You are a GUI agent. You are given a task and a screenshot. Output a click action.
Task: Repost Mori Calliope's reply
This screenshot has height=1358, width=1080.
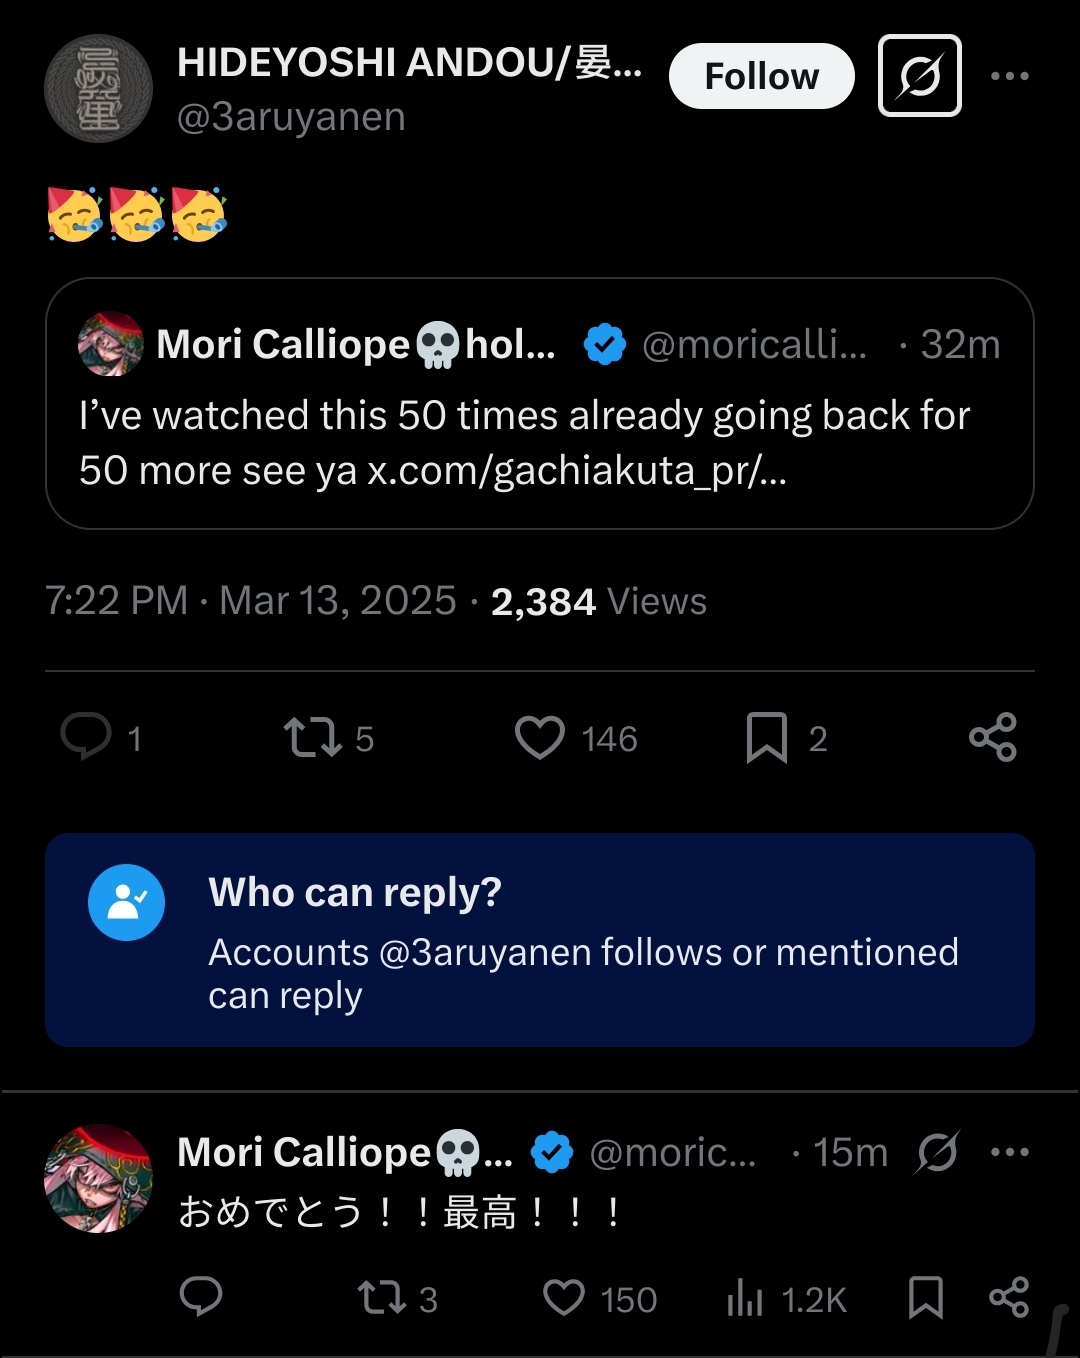click(x=381, y=1298)
